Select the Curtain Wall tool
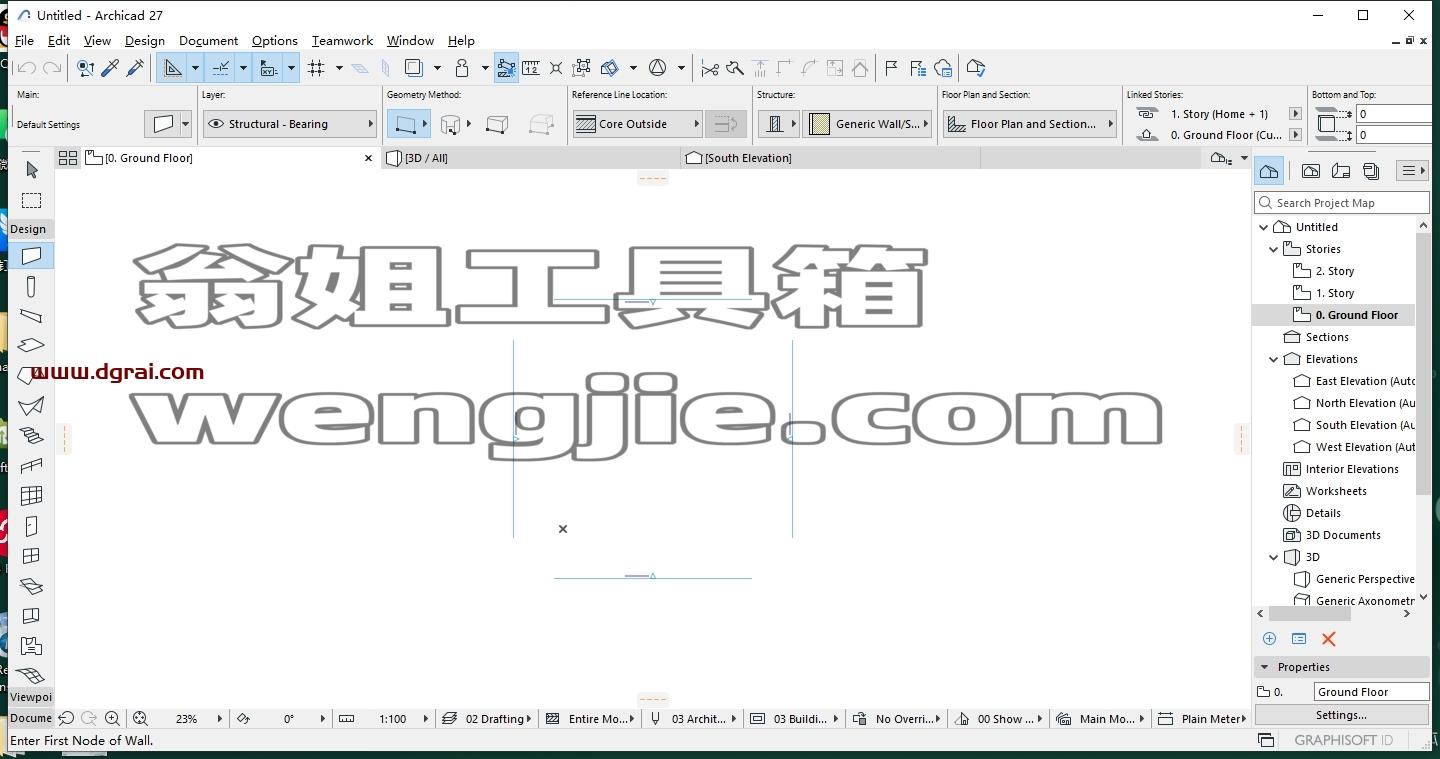The width and height of the screenshot is (1440, 759). tap(31, 496)
